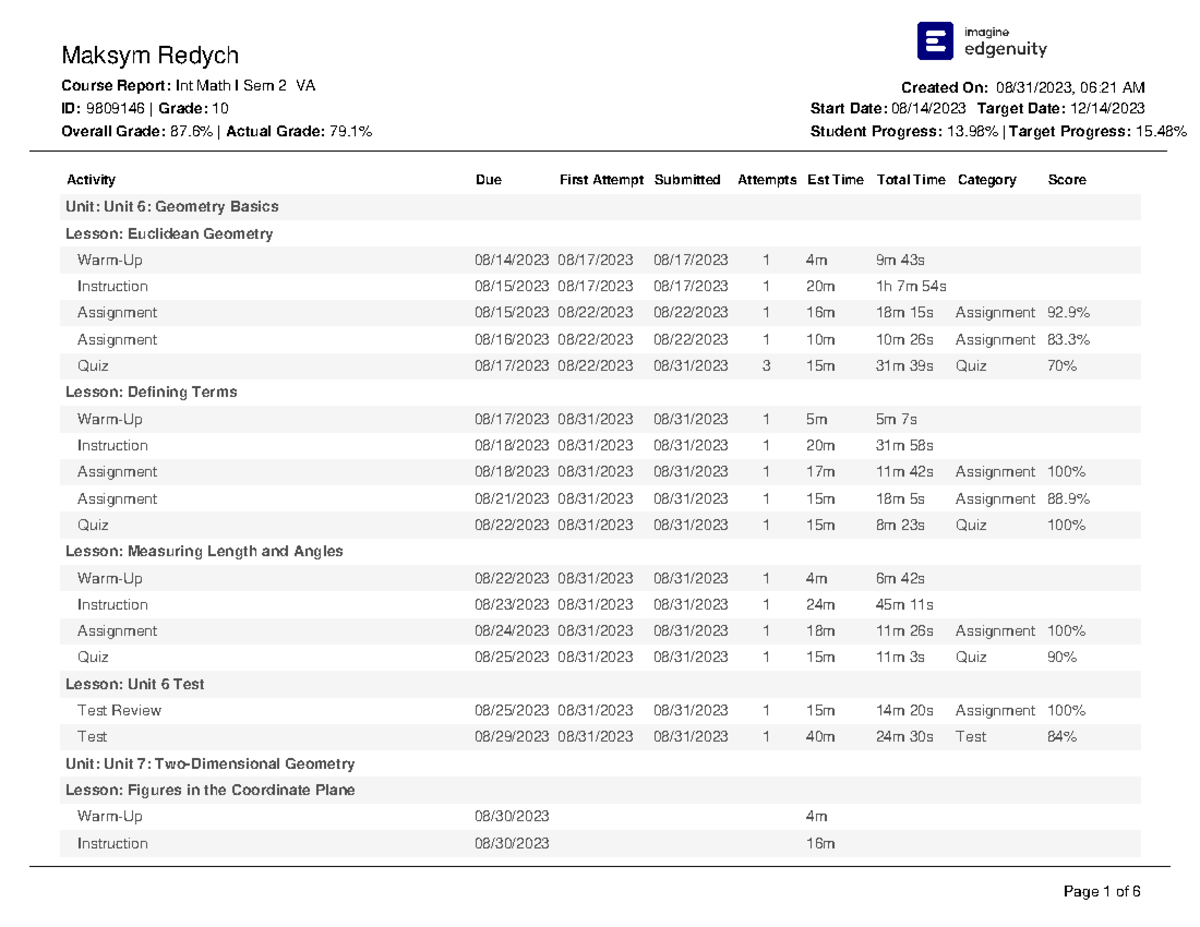Screen dimensions: 1200x927
Task: Click the Total Time column header
Action: (910, 180)
